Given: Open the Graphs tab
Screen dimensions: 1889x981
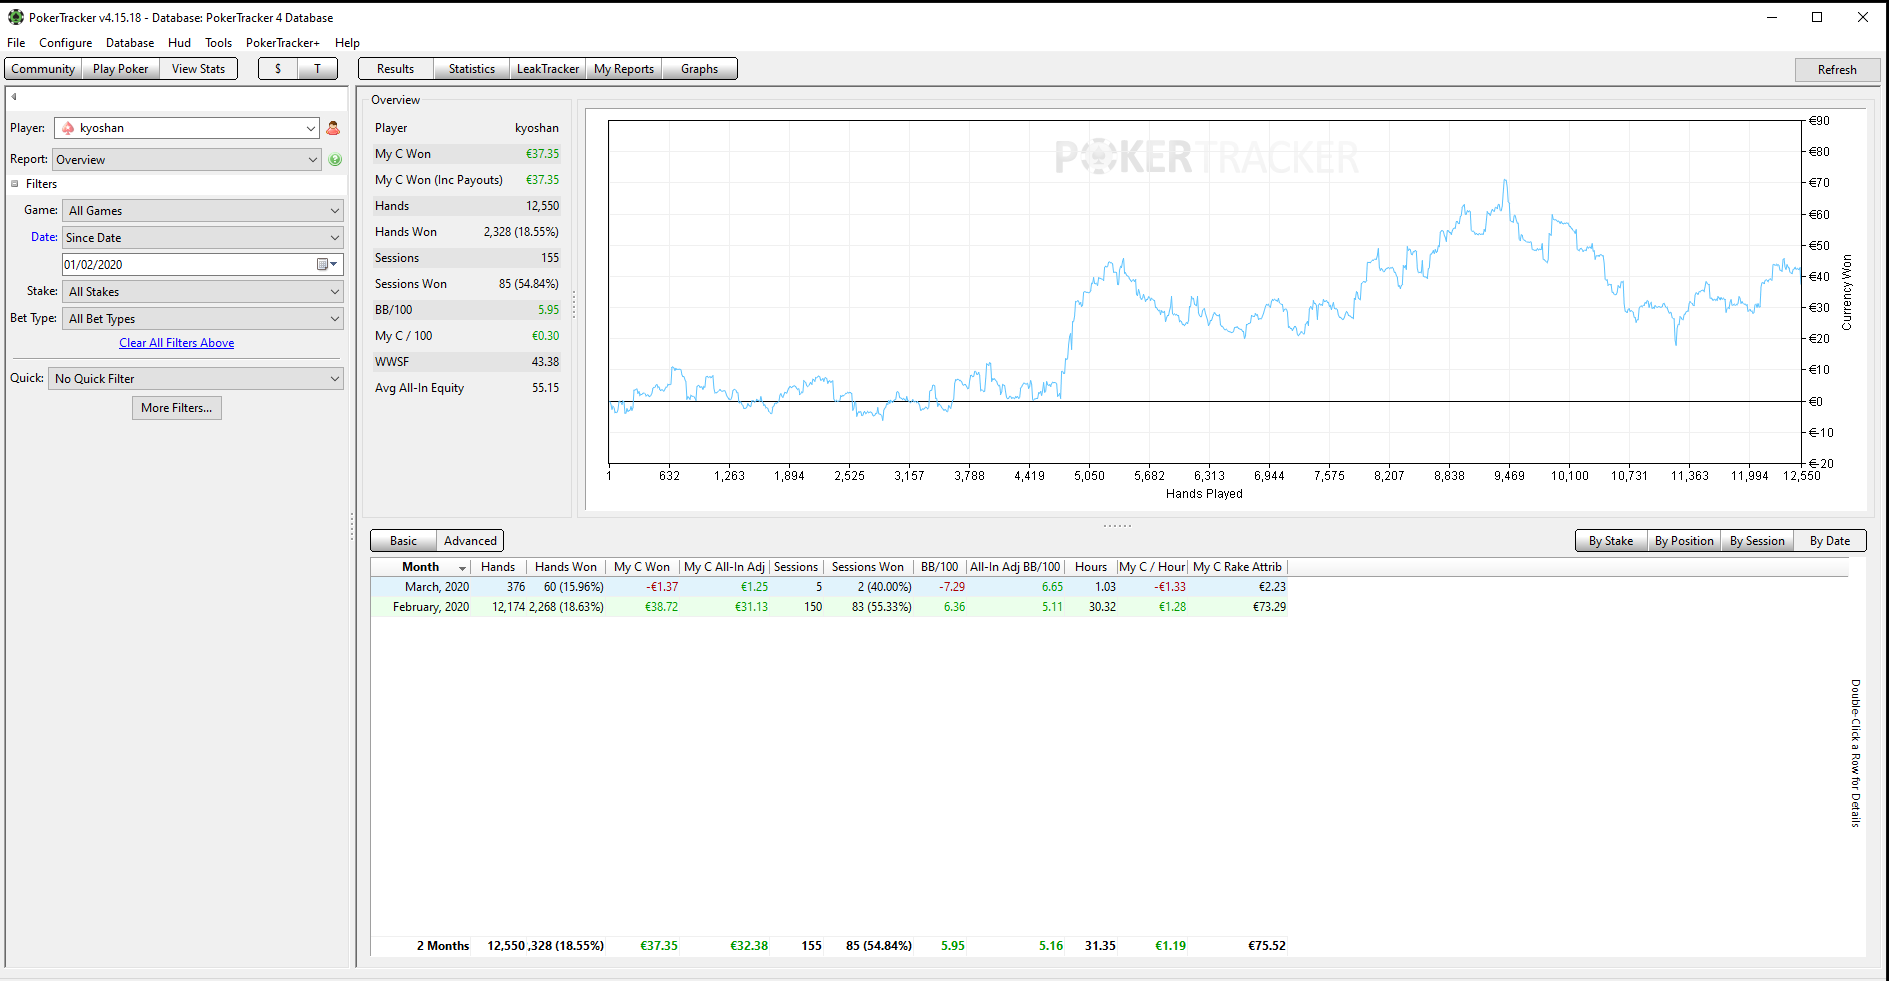Looking at the screenshot, I should click(x=700, y=69).
